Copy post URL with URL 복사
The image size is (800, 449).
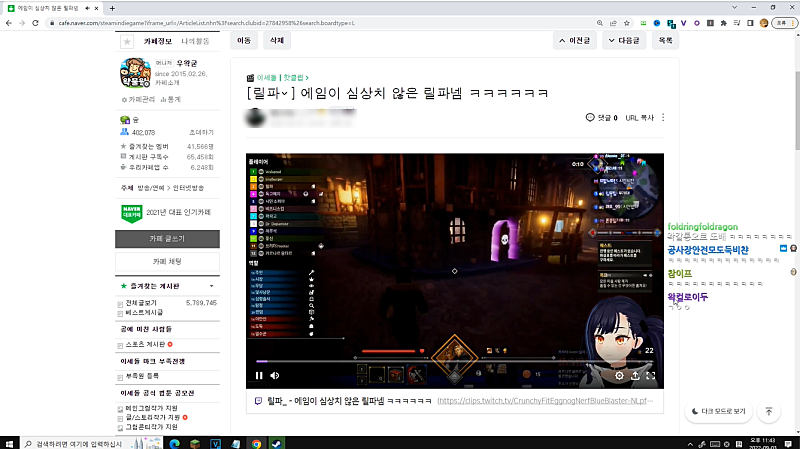click(x=639, y=117)
